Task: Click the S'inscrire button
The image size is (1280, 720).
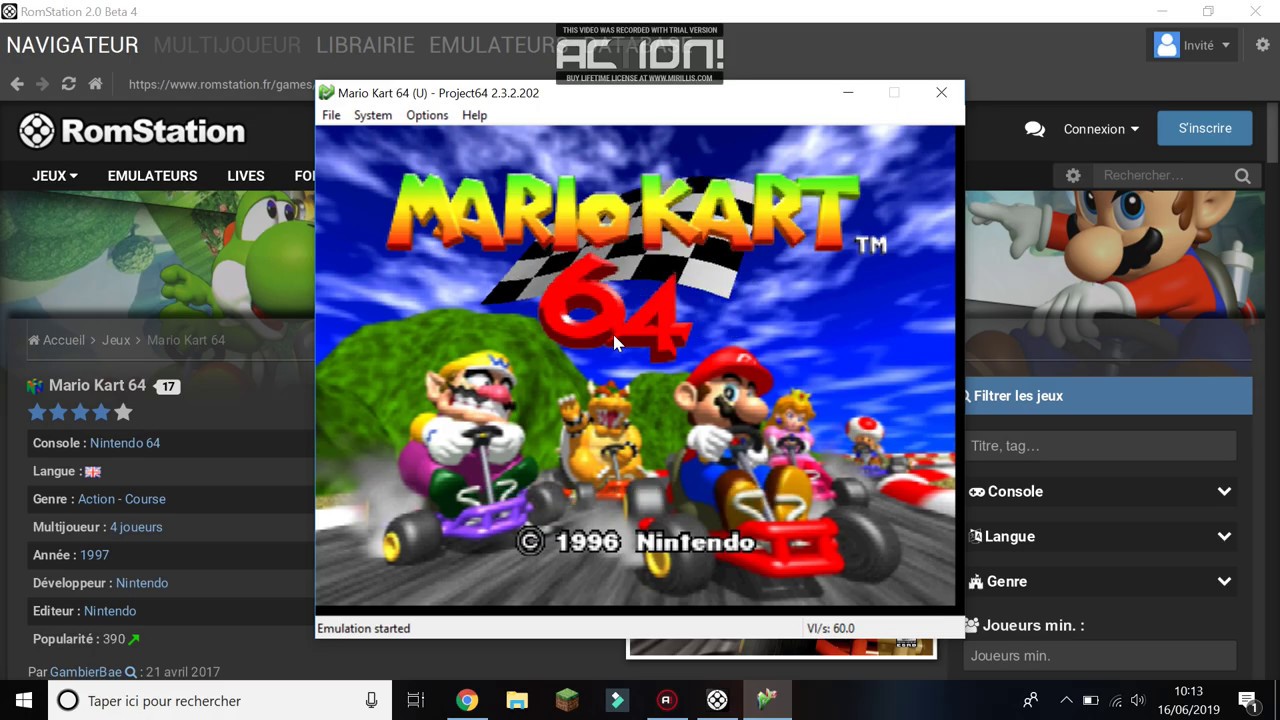Action: coord(1205,128)
